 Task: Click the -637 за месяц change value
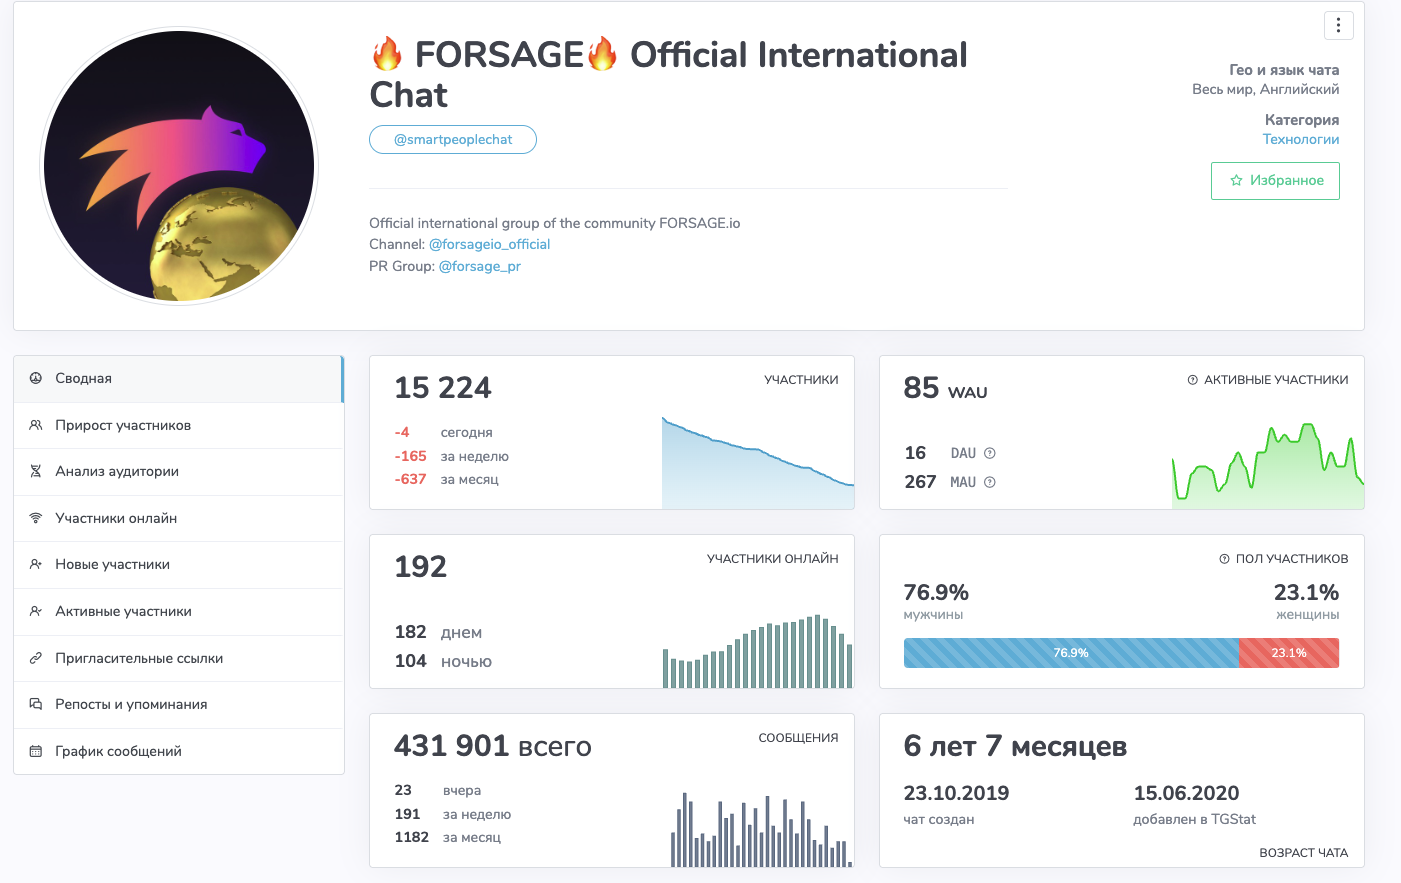pos(447,479)
